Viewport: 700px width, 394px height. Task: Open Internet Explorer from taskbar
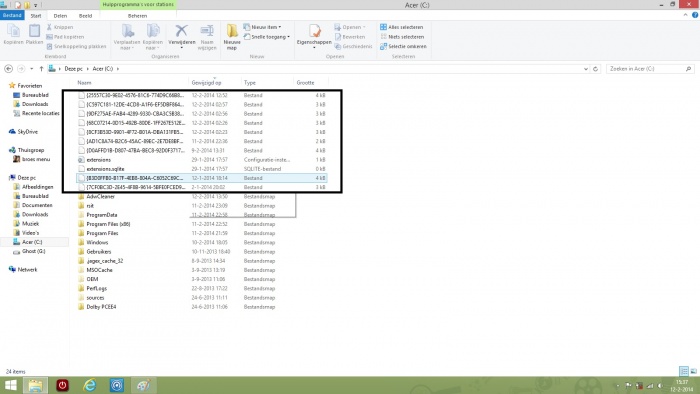90,385
